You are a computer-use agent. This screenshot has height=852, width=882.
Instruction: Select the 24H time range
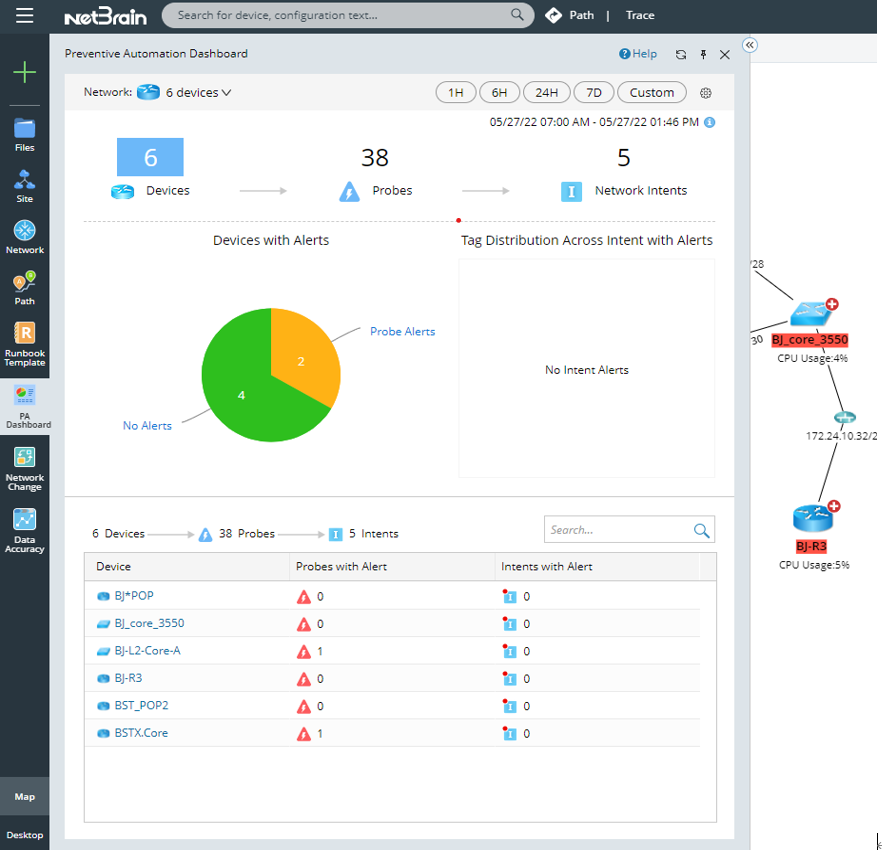pos(546,92)
